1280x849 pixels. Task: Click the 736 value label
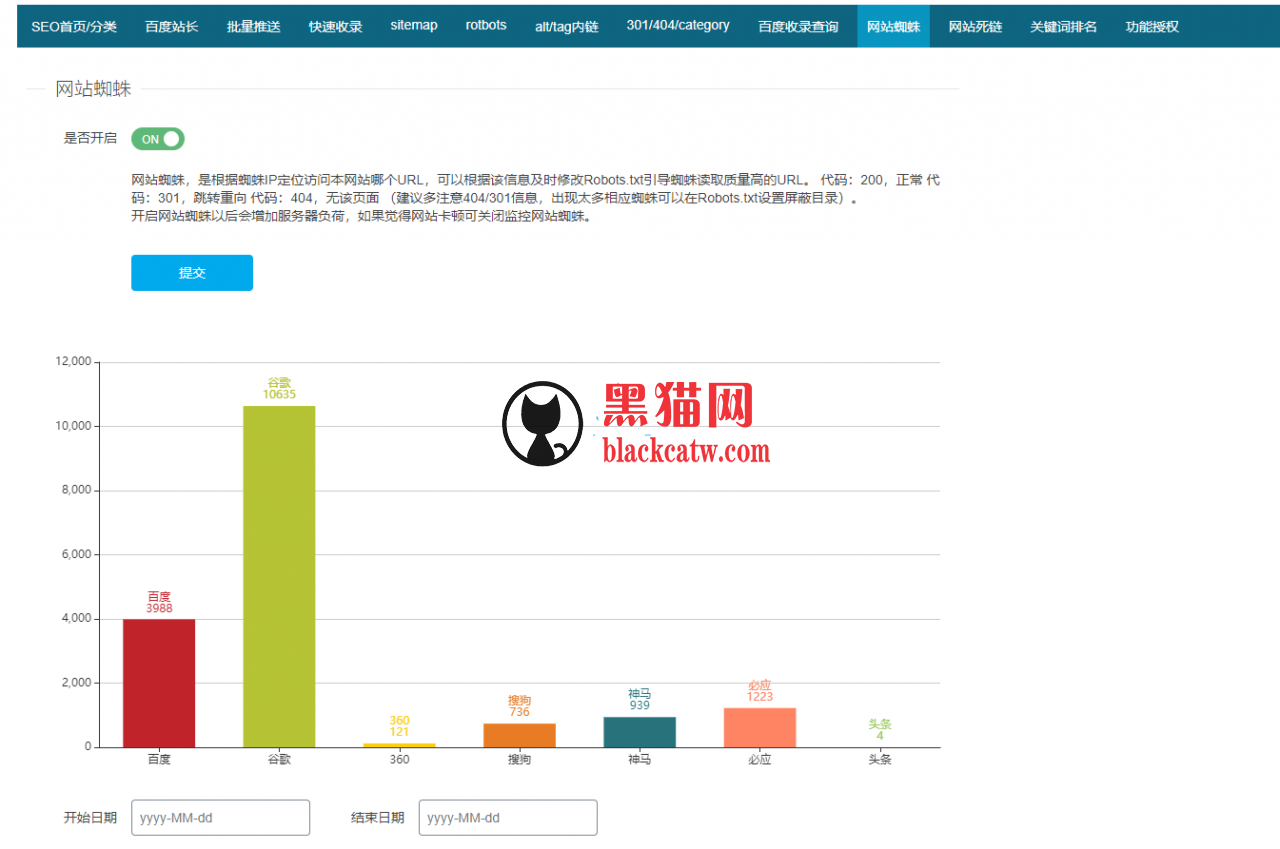tap(519, 712)
